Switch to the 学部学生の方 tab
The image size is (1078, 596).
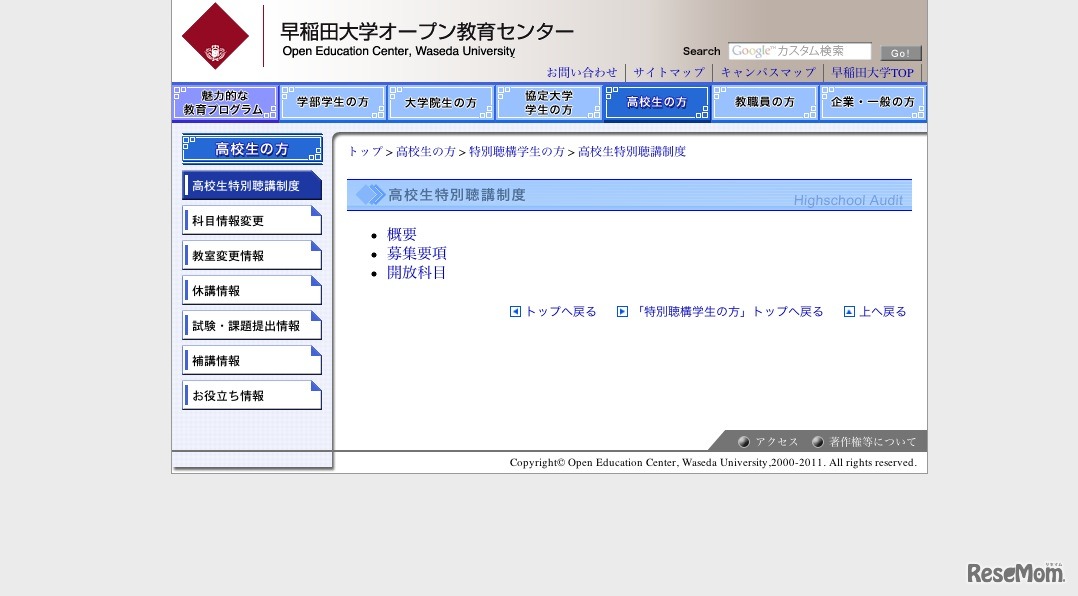pyautogui.click(x=333, y=102)
